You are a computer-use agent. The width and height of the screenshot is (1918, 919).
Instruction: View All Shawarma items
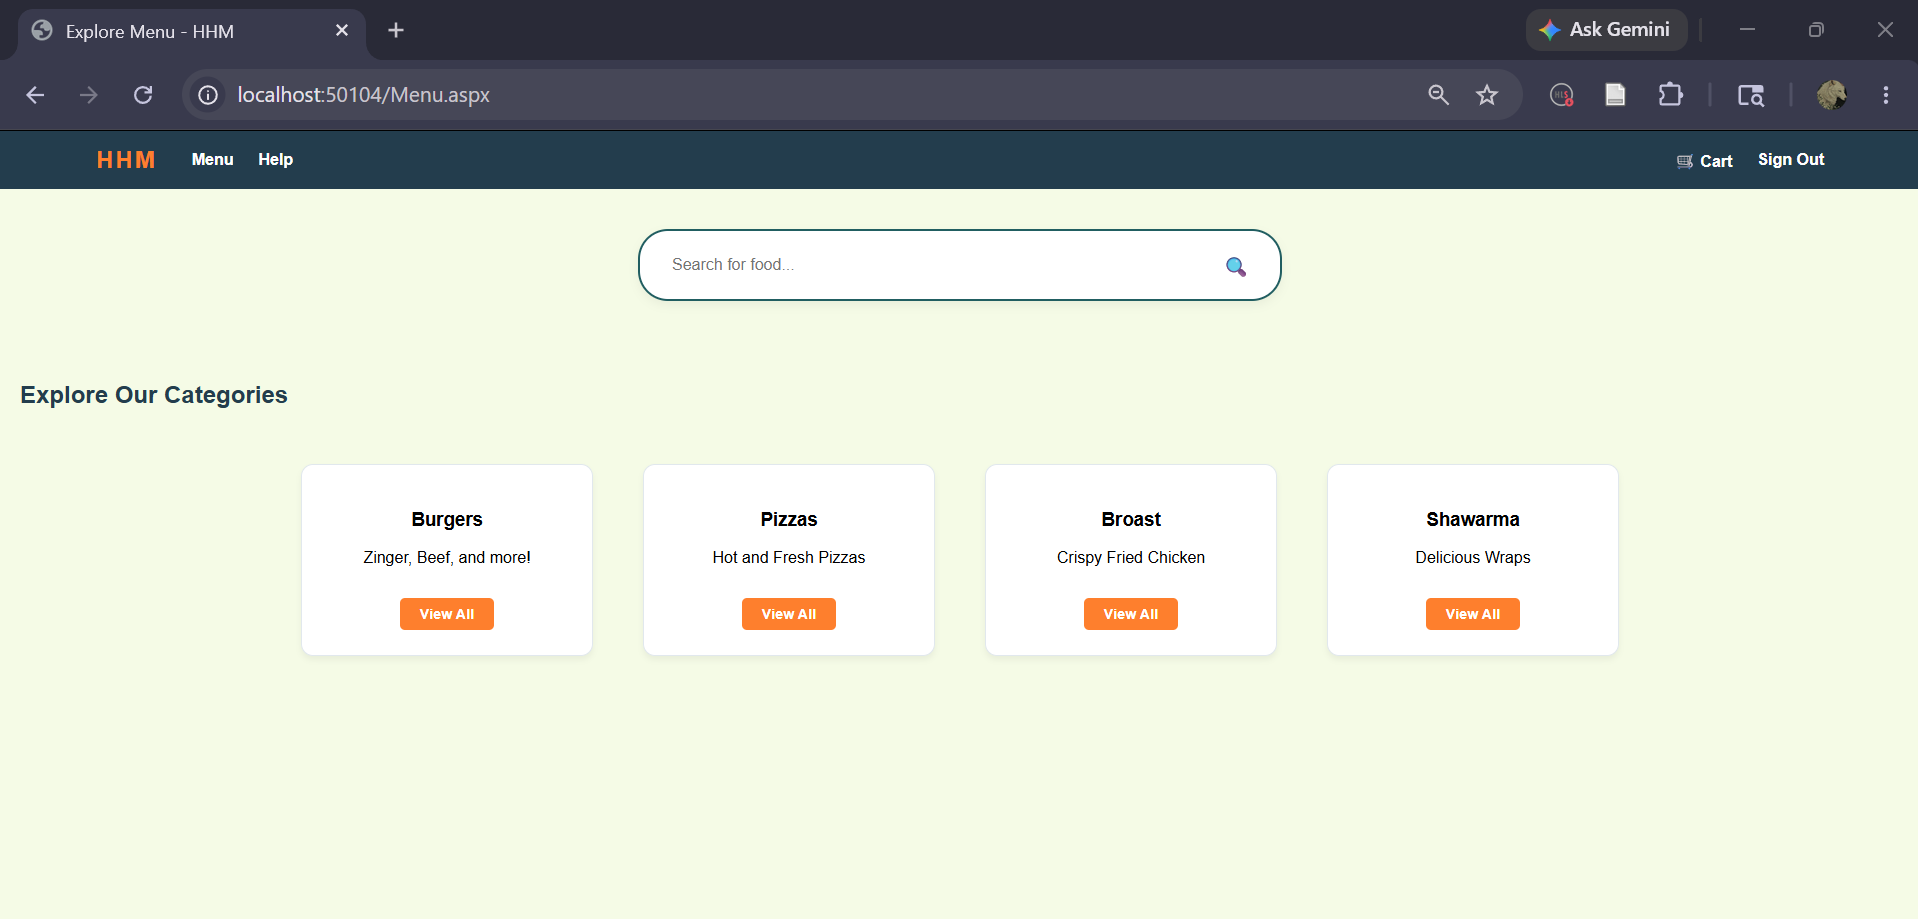1473,614
